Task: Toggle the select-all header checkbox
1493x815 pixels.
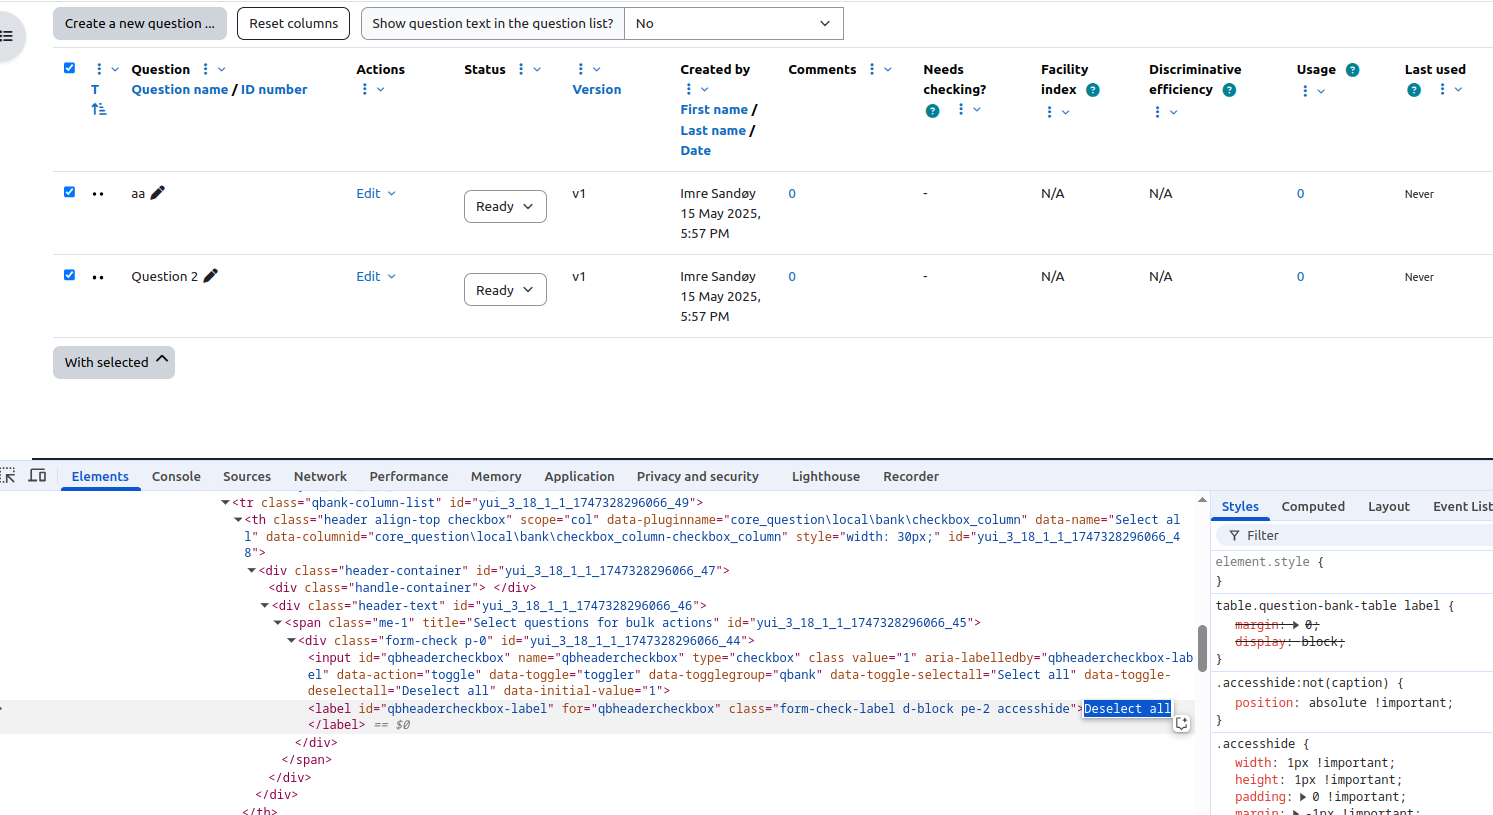Action: (x=69, y=68)
